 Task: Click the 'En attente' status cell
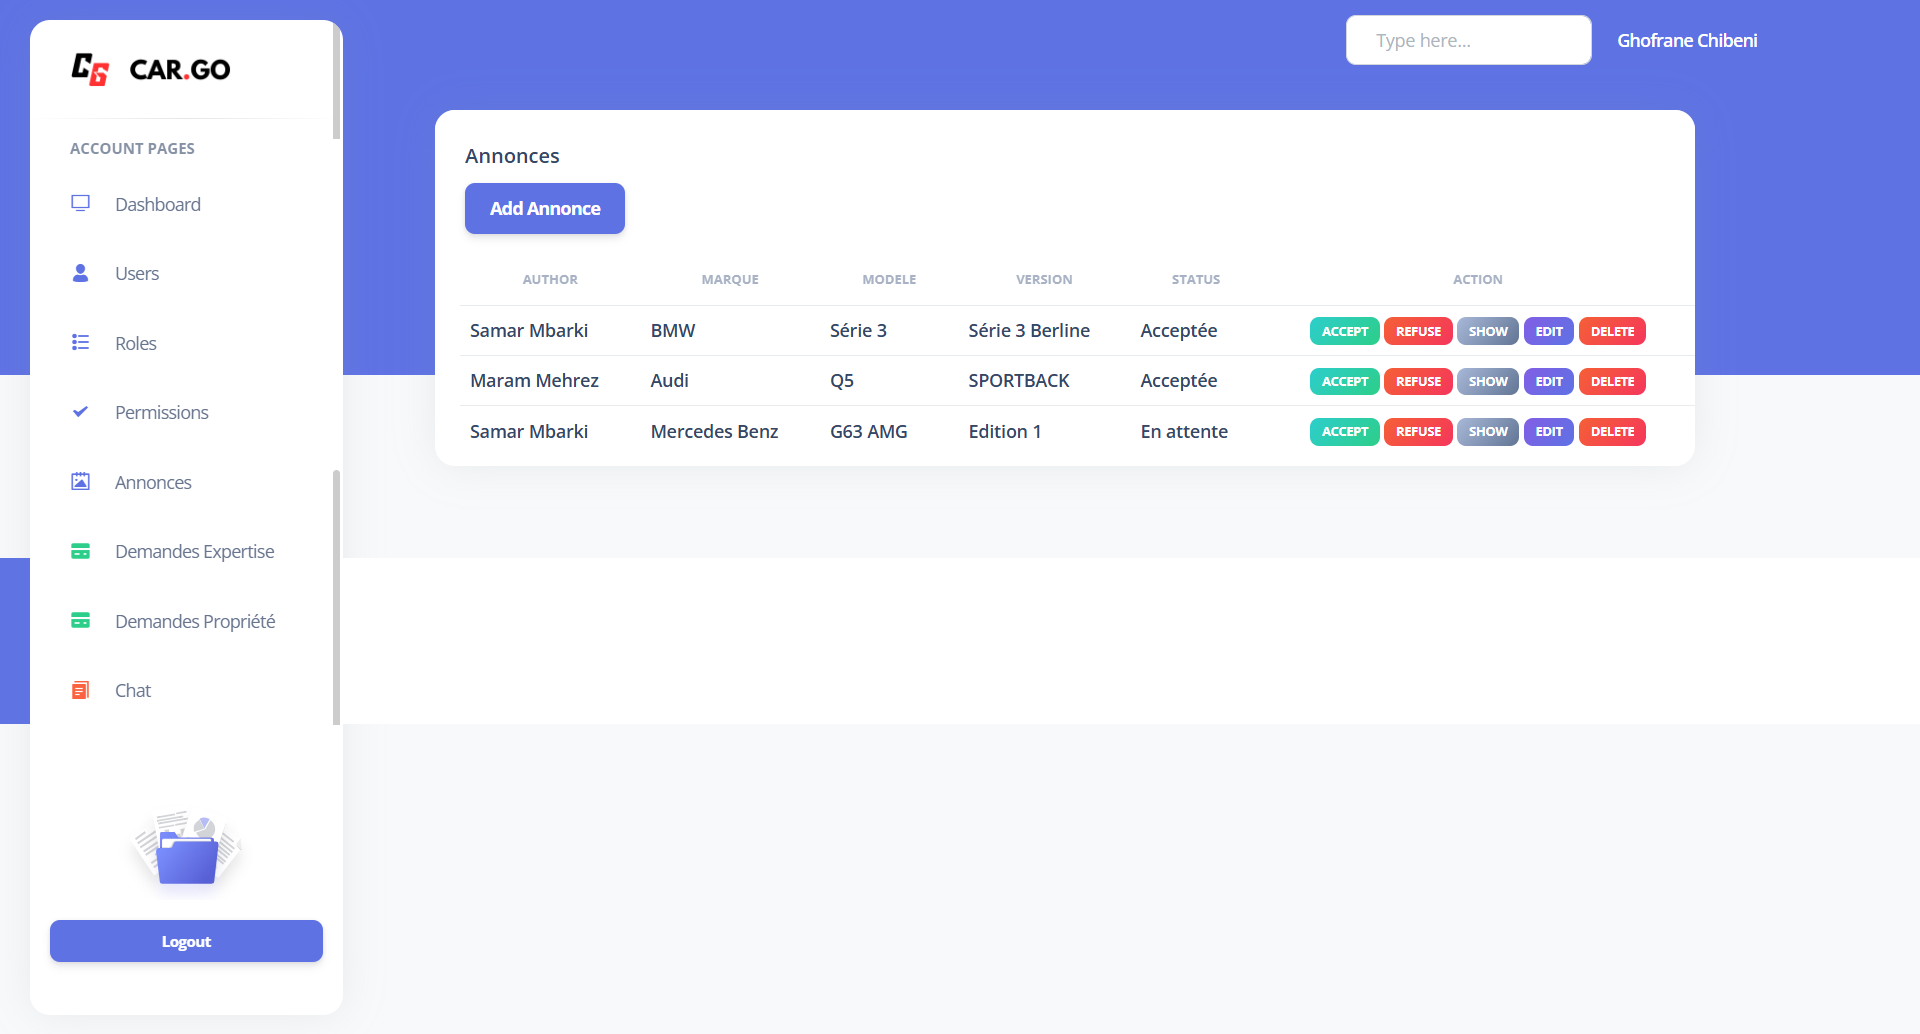coord(1184,431)
